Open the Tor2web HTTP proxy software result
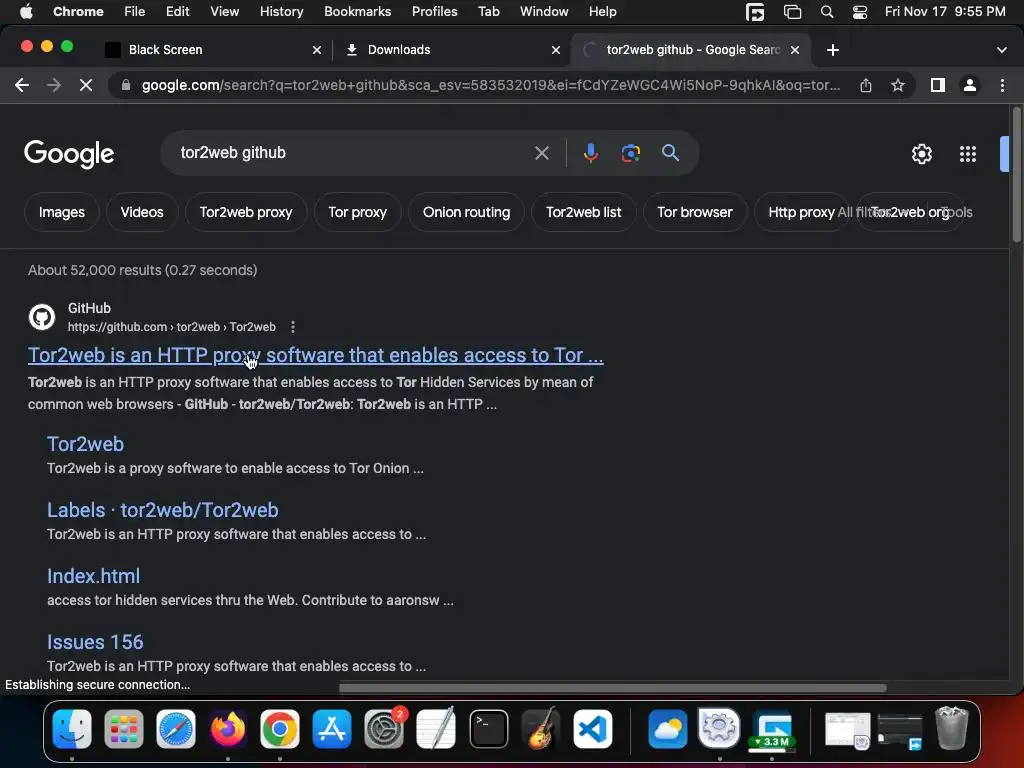Viewport: 1024px width, 768px height. (x=315, y=355)
